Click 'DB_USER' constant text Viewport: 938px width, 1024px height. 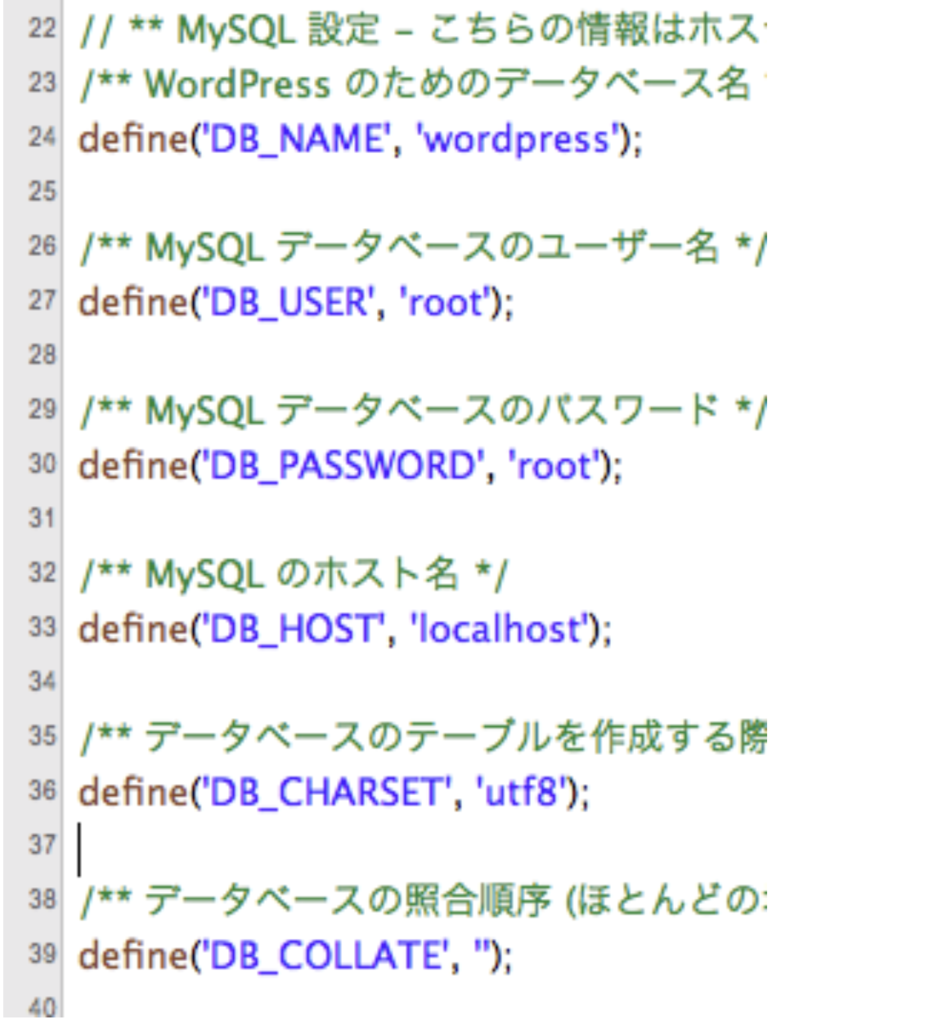pos(287,303)
